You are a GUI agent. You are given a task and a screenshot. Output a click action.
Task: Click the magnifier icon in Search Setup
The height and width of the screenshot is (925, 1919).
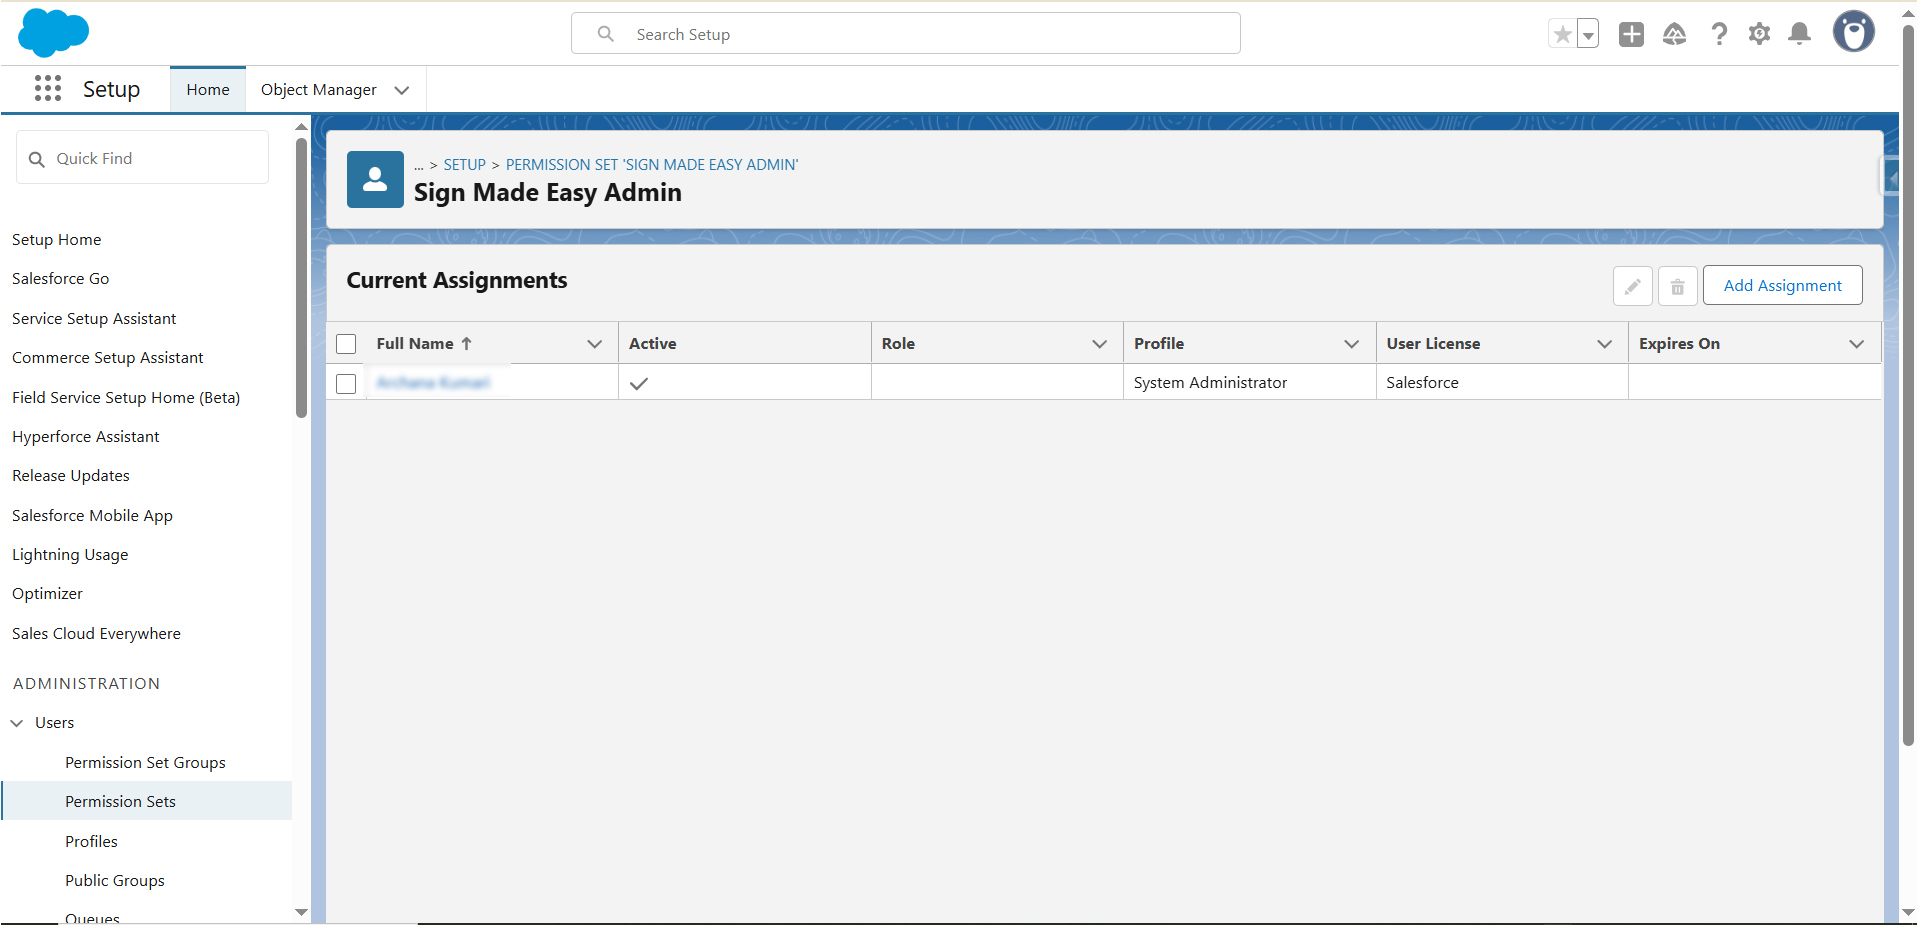606,34
